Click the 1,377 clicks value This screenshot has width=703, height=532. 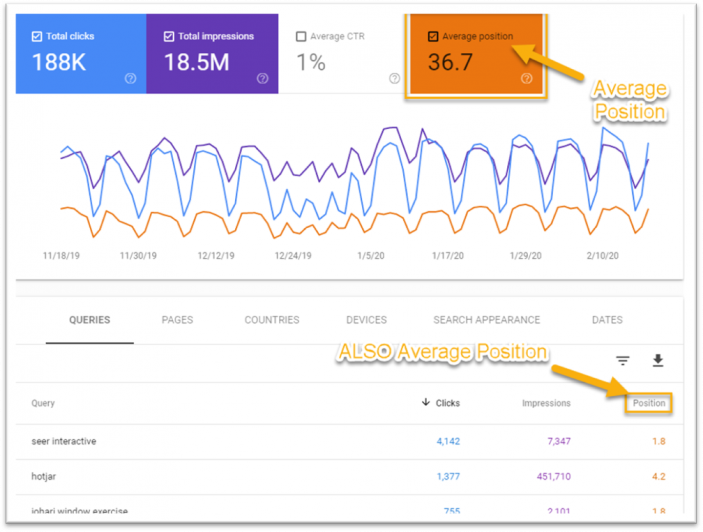(x=448, y=476)
